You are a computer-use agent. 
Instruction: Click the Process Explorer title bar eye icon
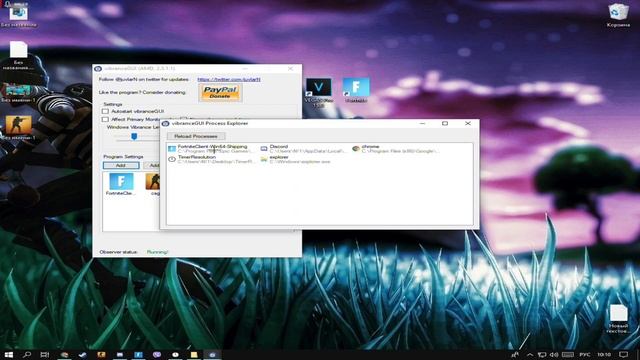(166, 123)
